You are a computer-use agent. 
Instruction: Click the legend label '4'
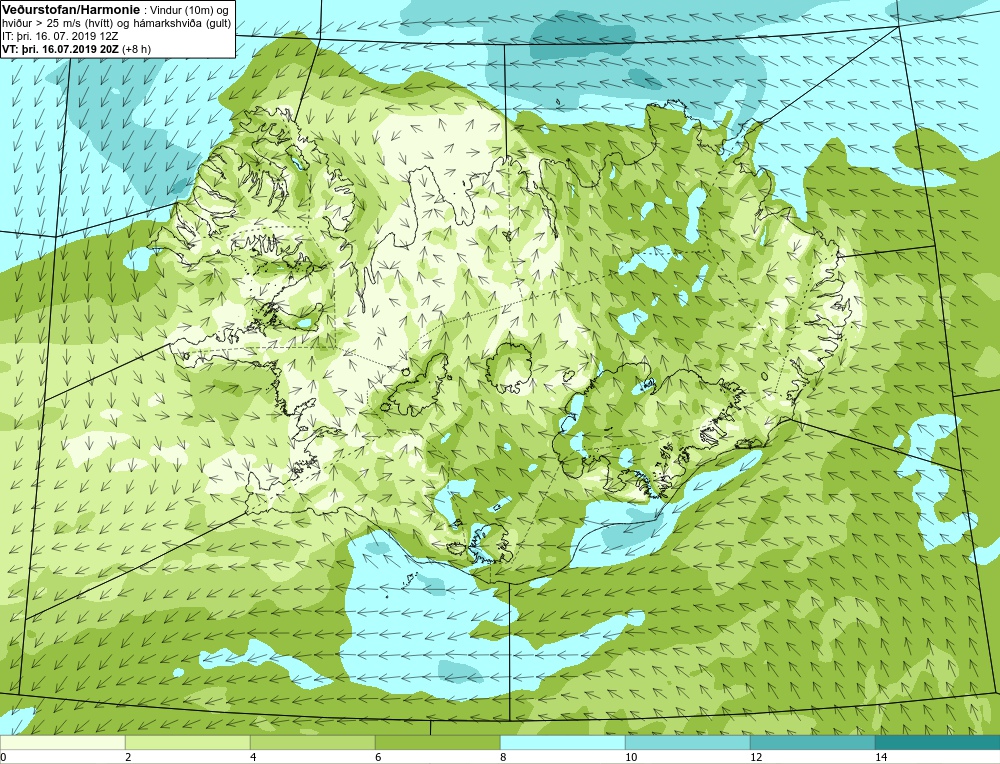(253, 757)
